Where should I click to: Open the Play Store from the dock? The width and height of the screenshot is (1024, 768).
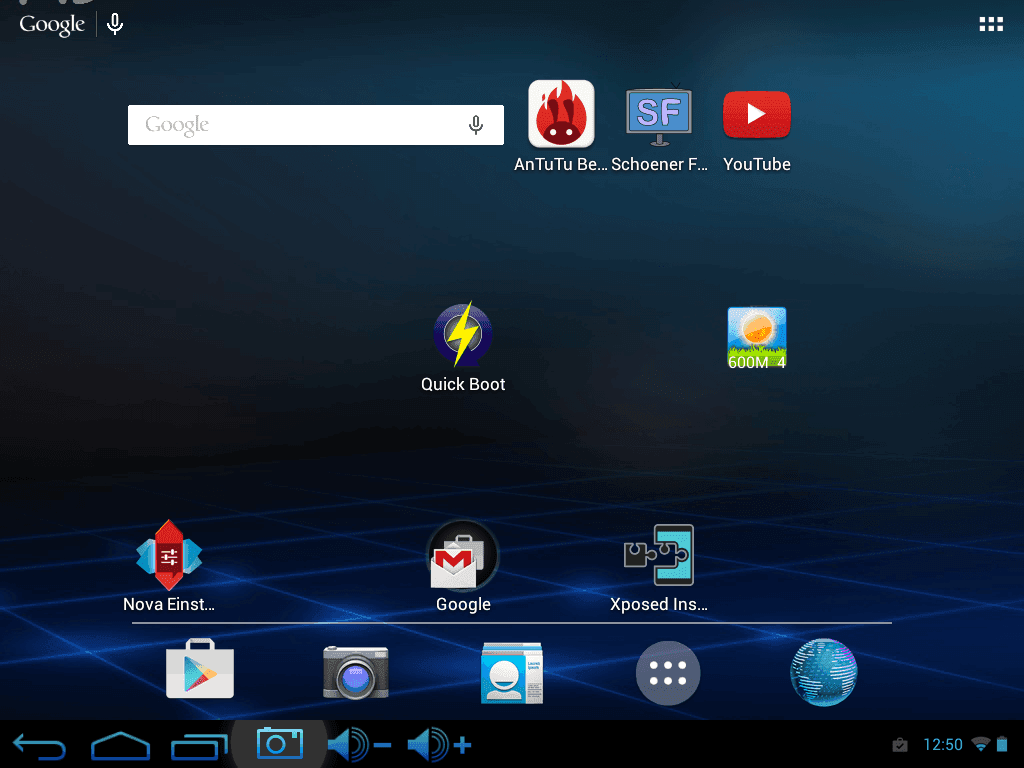coord(200,669)
